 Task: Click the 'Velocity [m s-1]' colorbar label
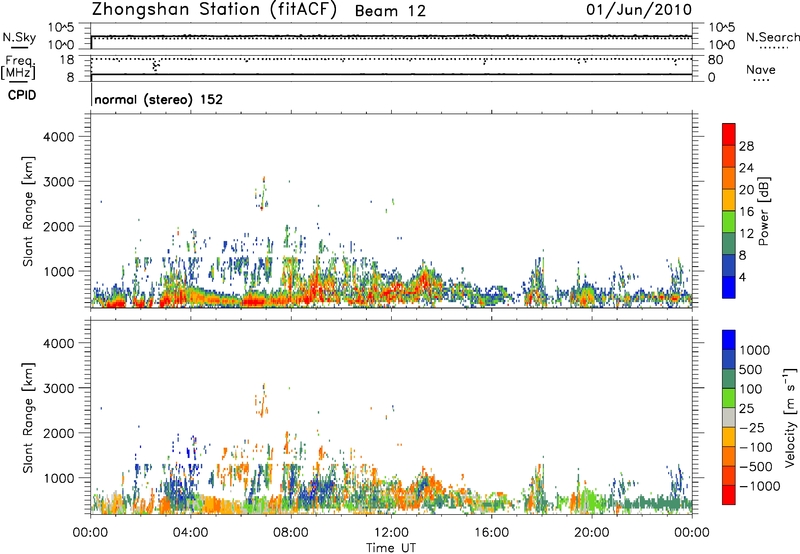pyautogui.click(x=790, y=417)
